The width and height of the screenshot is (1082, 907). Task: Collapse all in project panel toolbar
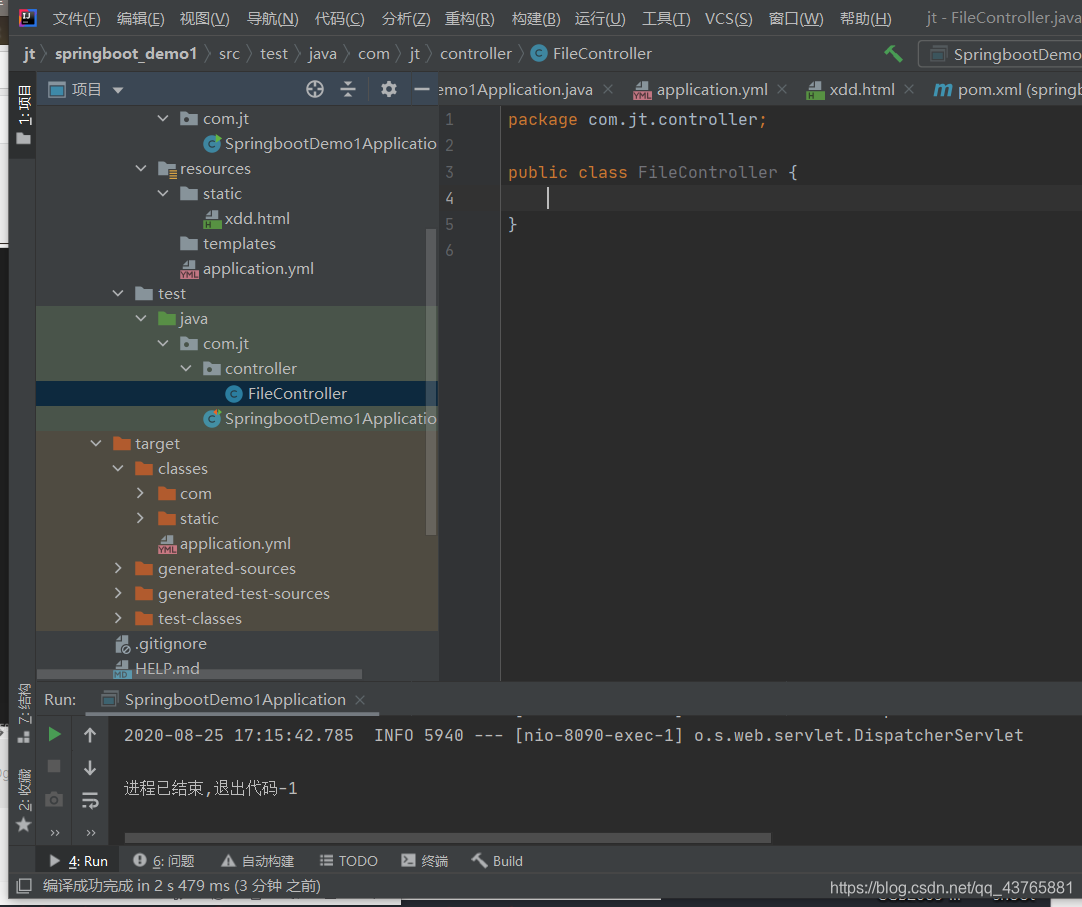(348, 89)
